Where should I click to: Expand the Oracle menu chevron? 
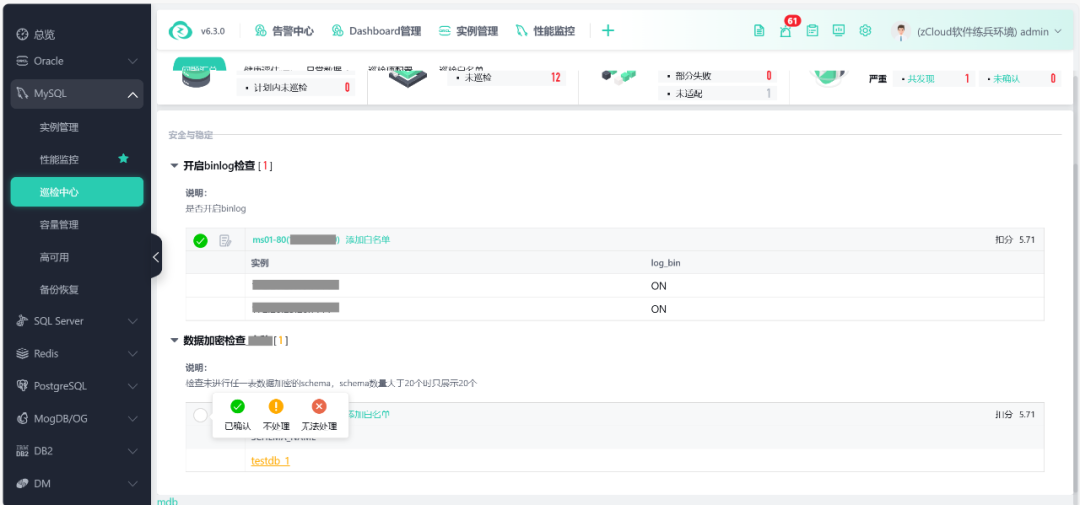coord(134,61)
